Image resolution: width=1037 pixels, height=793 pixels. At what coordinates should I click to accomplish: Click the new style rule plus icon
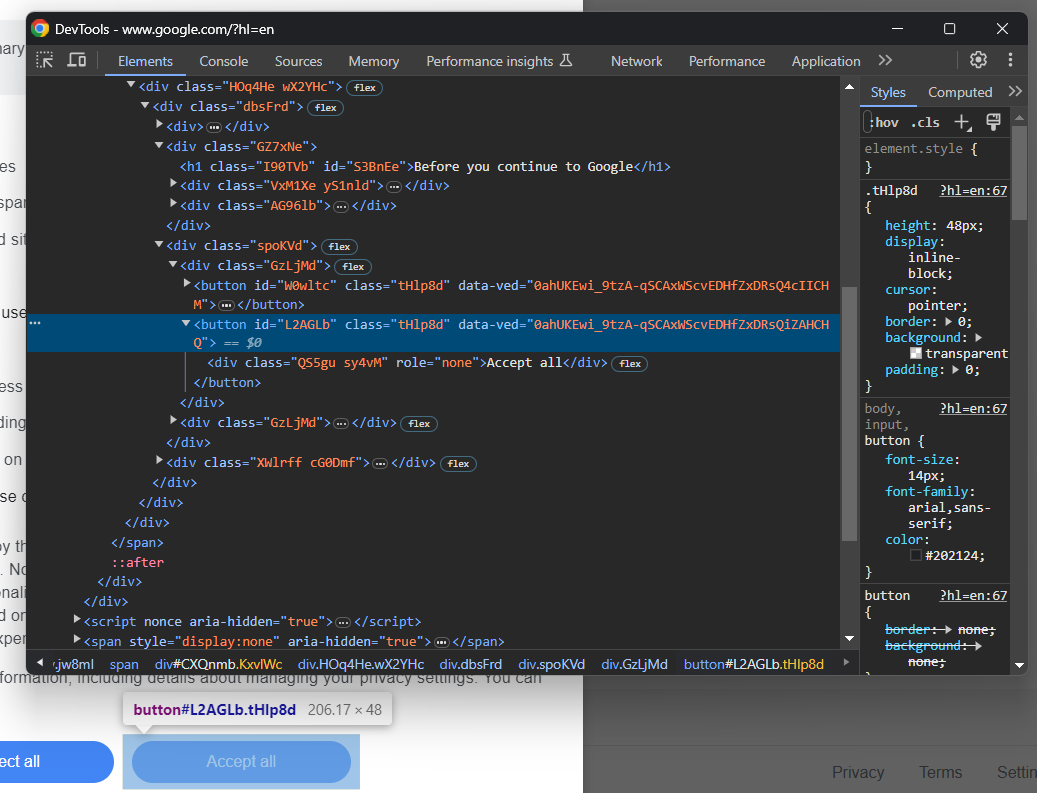pyautogui.click(x=962, y=122)
